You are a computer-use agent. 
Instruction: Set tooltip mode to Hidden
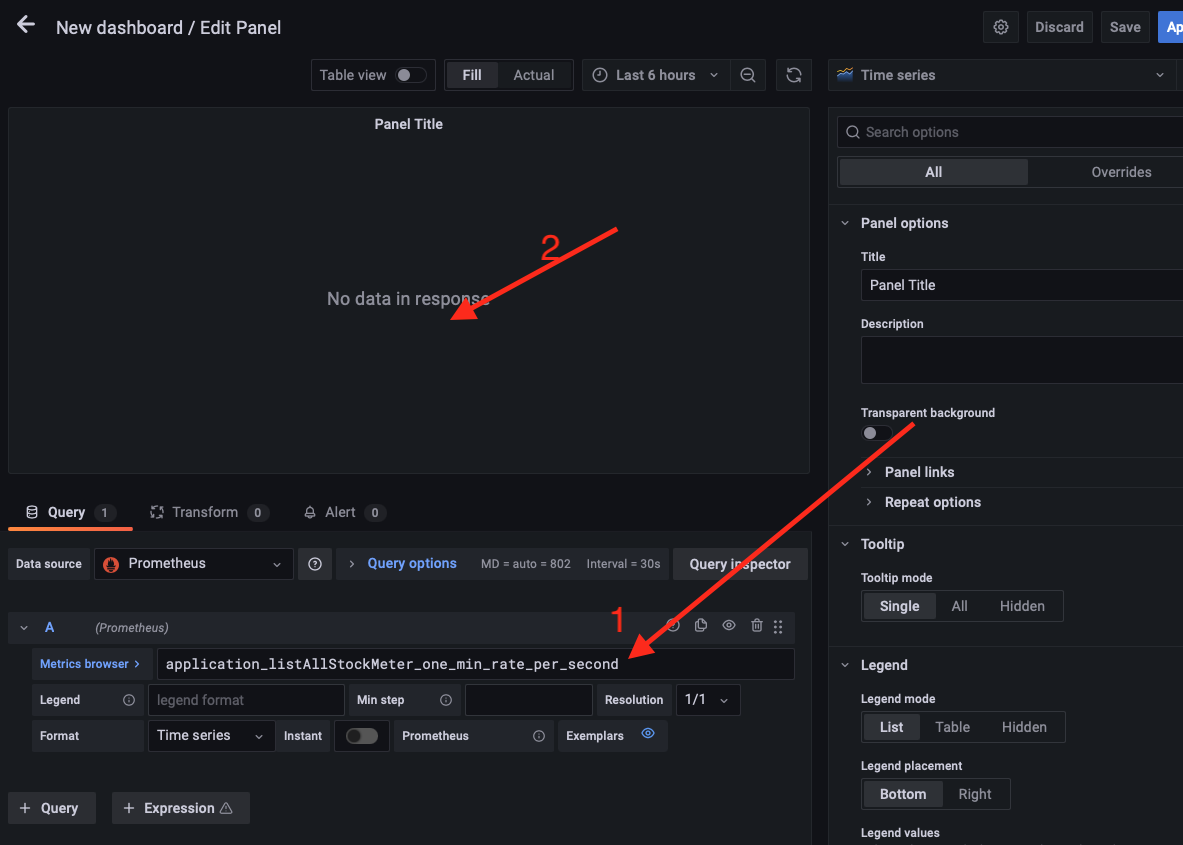pyautogui.click(x=1022, y=606)
